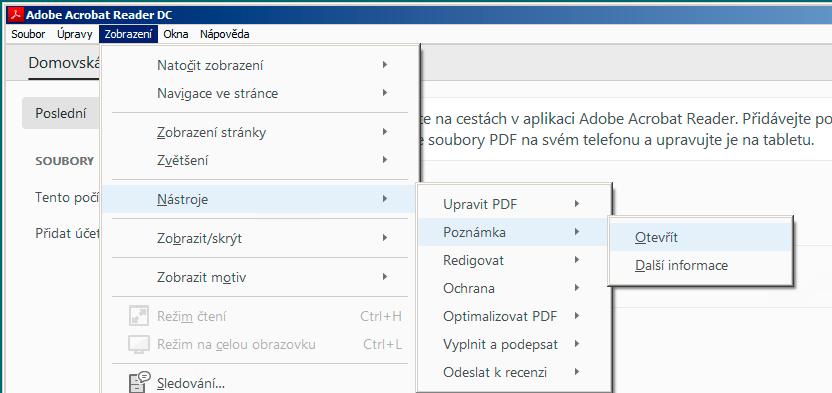Click the Režim čtení icon
Viewport: 832px width, 393px height.
[x=139, y=317]
